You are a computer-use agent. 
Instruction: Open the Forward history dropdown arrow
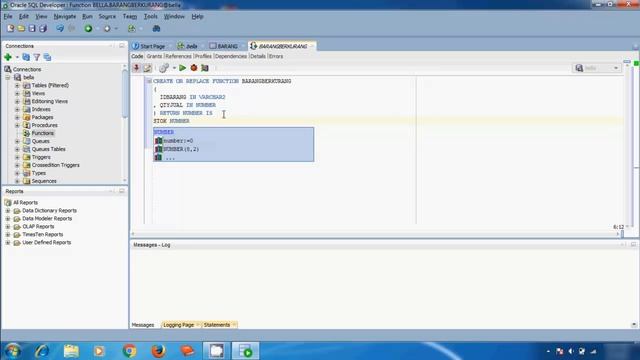coord(116,29)
